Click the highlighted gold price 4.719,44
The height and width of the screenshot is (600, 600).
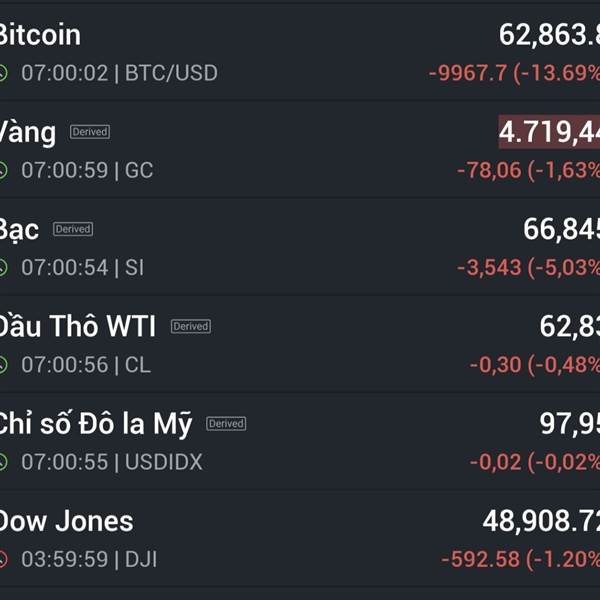tap(549, 132)
